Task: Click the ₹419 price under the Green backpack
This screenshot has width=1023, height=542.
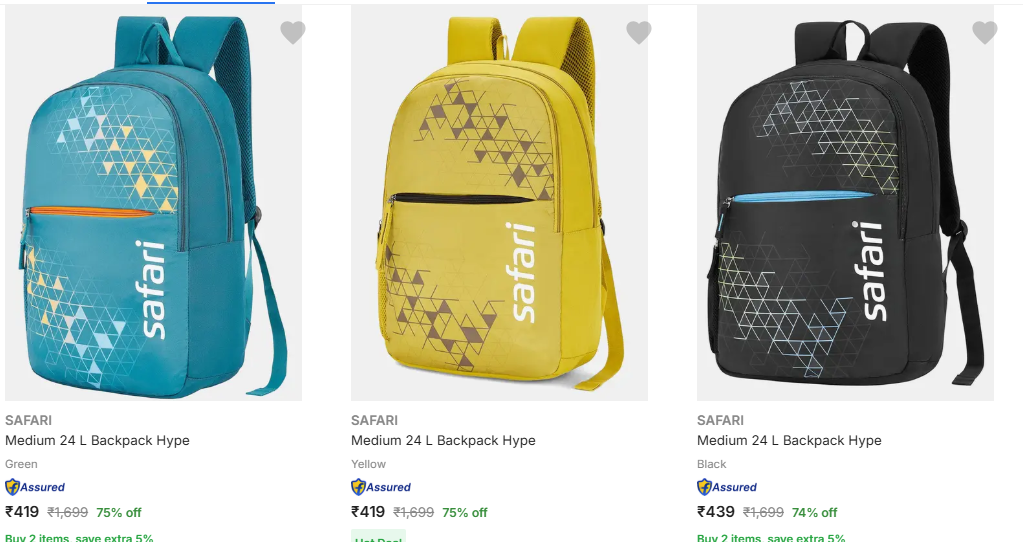Action: [22, 512]
